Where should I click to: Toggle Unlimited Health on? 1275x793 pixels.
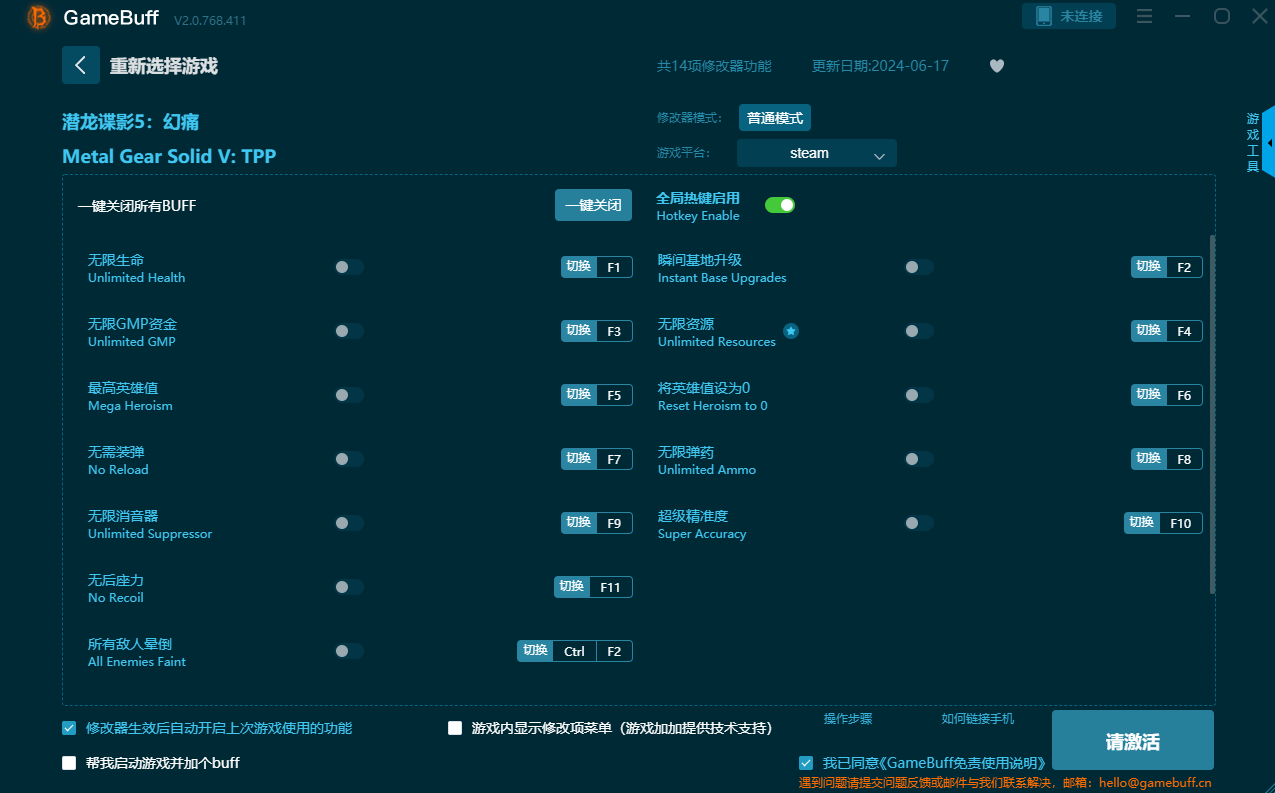[349, 267]
